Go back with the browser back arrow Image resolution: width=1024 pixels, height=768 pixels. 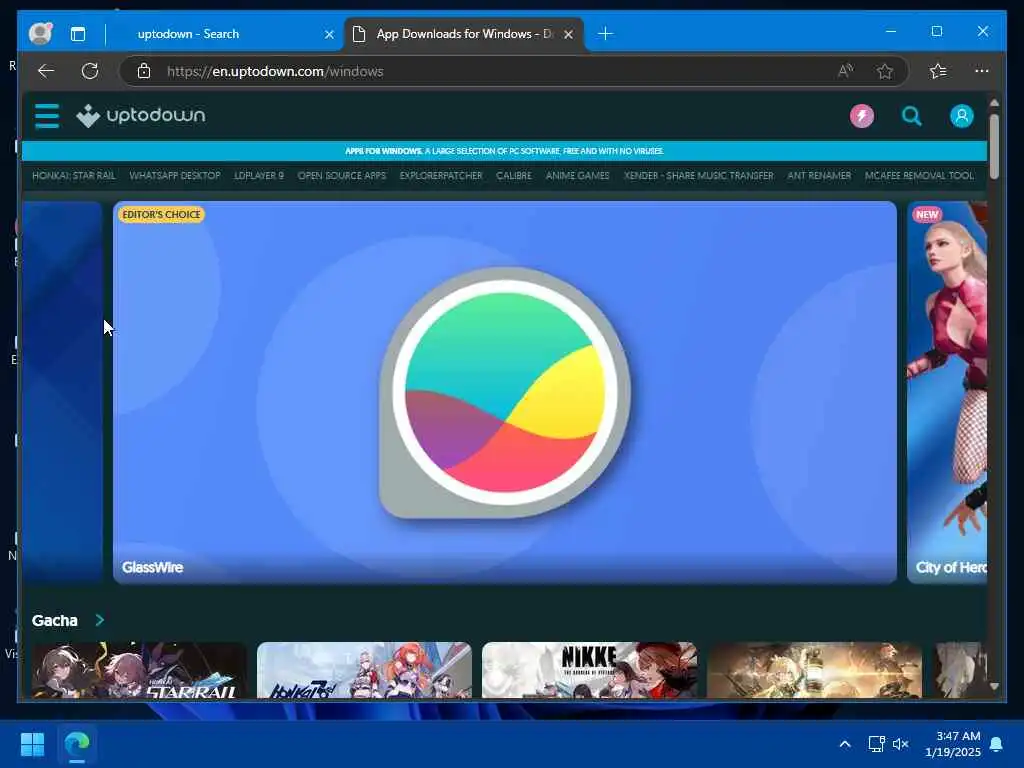tap(46, 71)
